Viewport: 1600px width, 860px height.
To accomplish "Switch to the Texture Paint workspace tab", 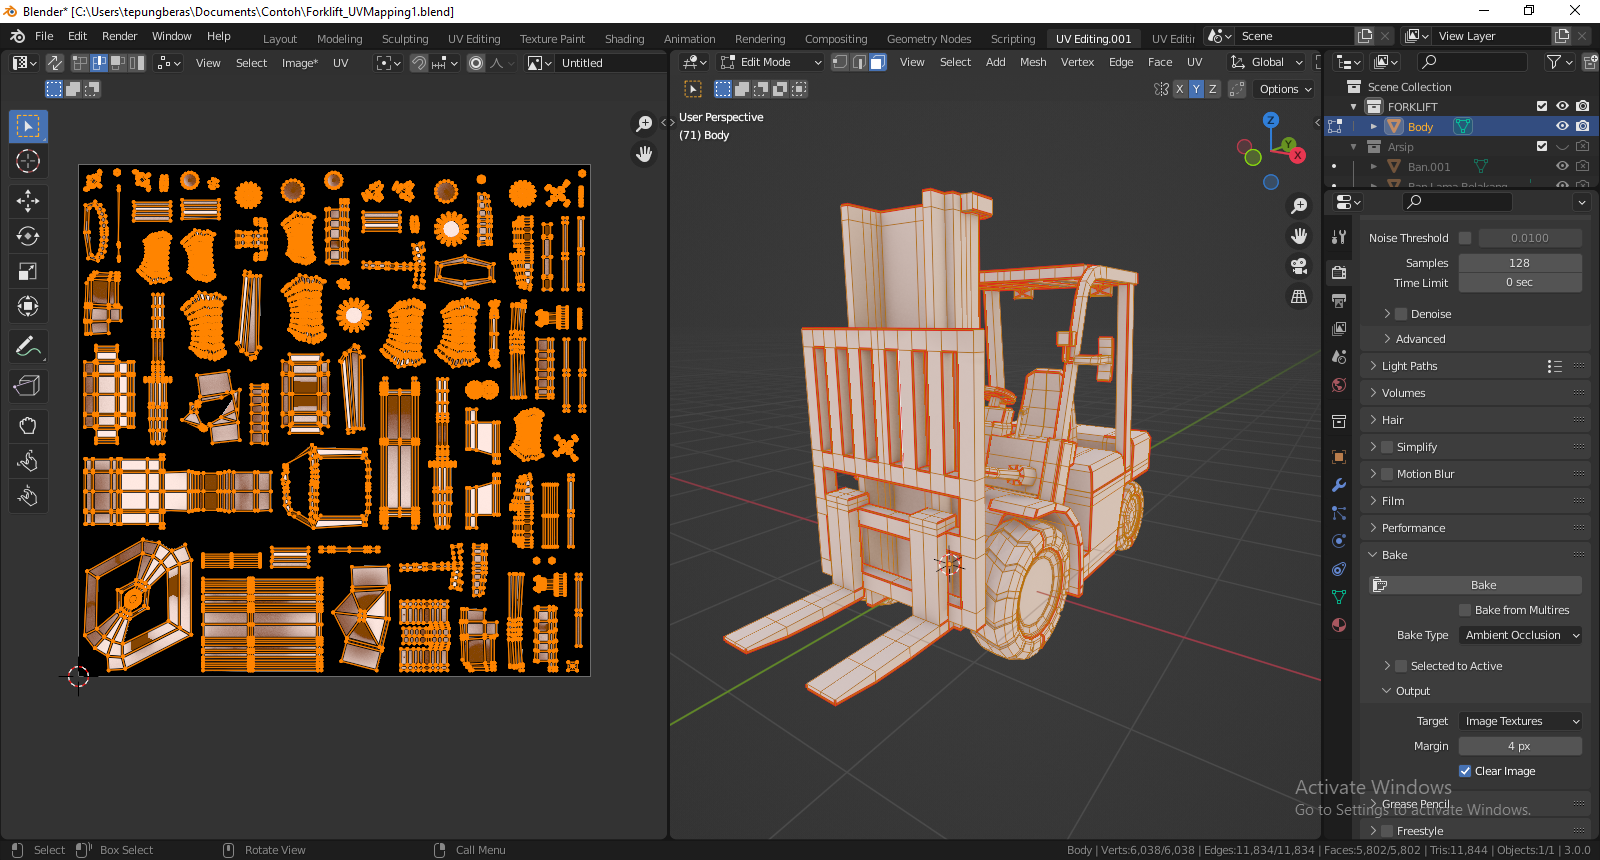I will click(x=552, y=39).
